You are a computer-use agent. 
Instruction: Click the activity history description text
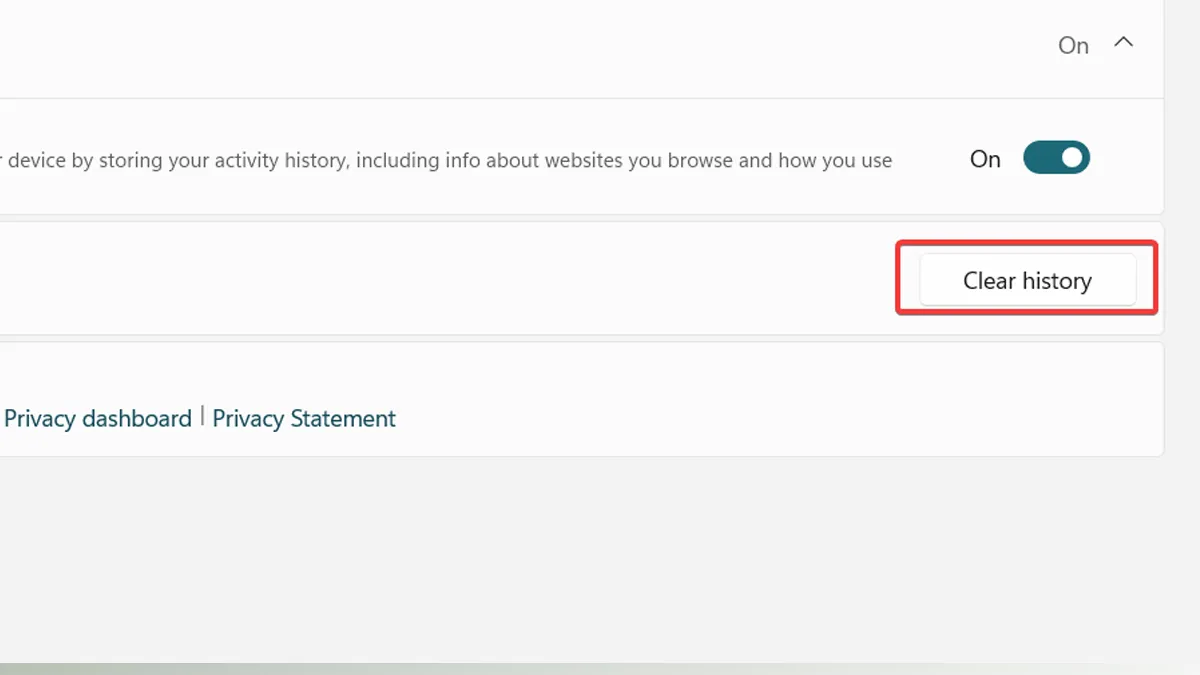point(450,160)
